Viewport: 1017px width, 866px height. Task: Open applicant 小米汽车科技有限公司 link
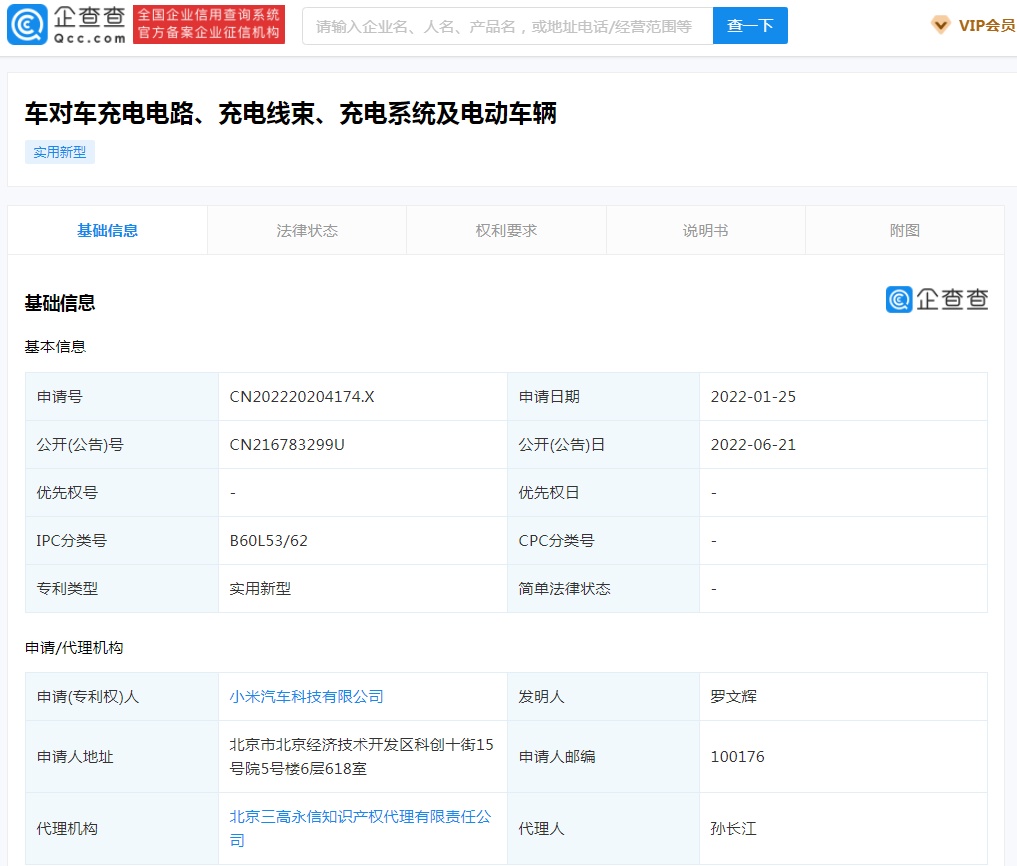tap(307, 697)
